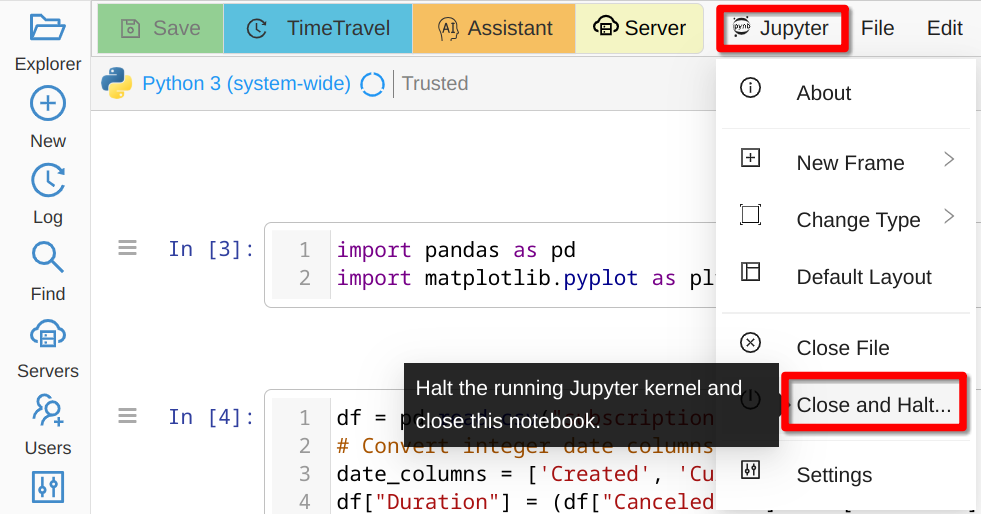Select Close and Halt from menu

point(873,405)
